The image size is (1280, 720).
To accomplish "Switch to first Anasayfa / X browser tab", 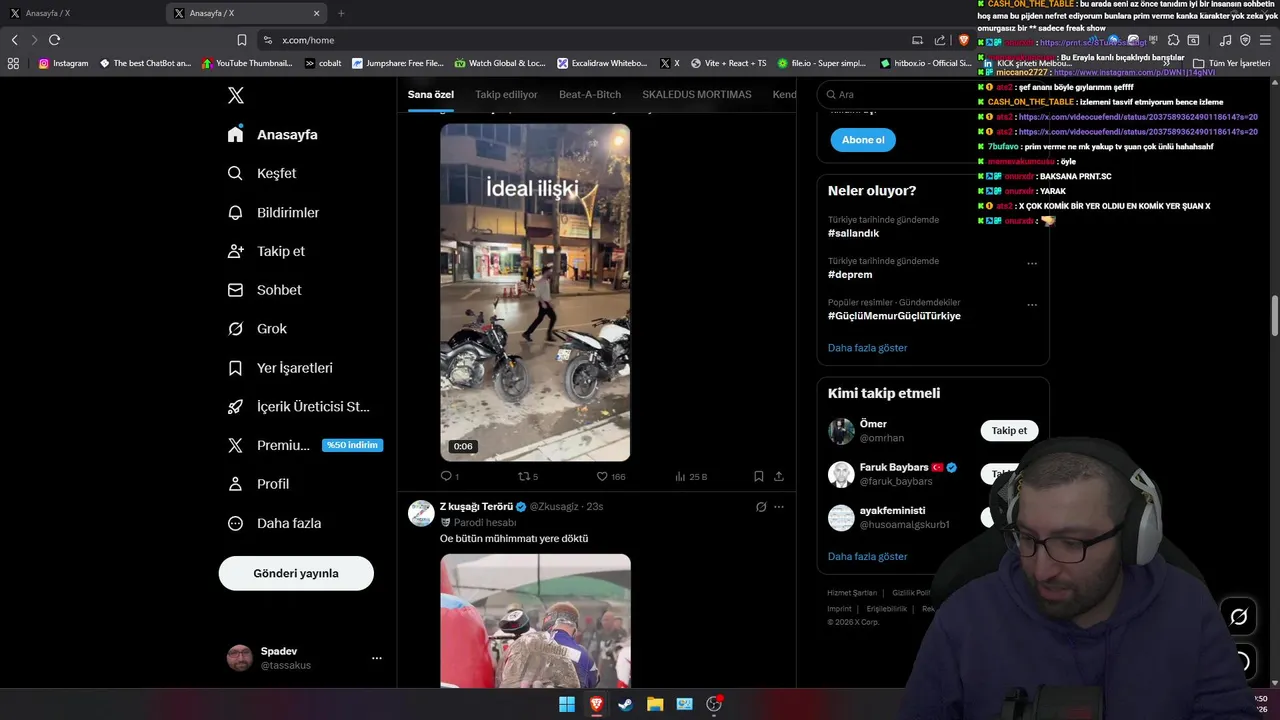I will point(80,13).
